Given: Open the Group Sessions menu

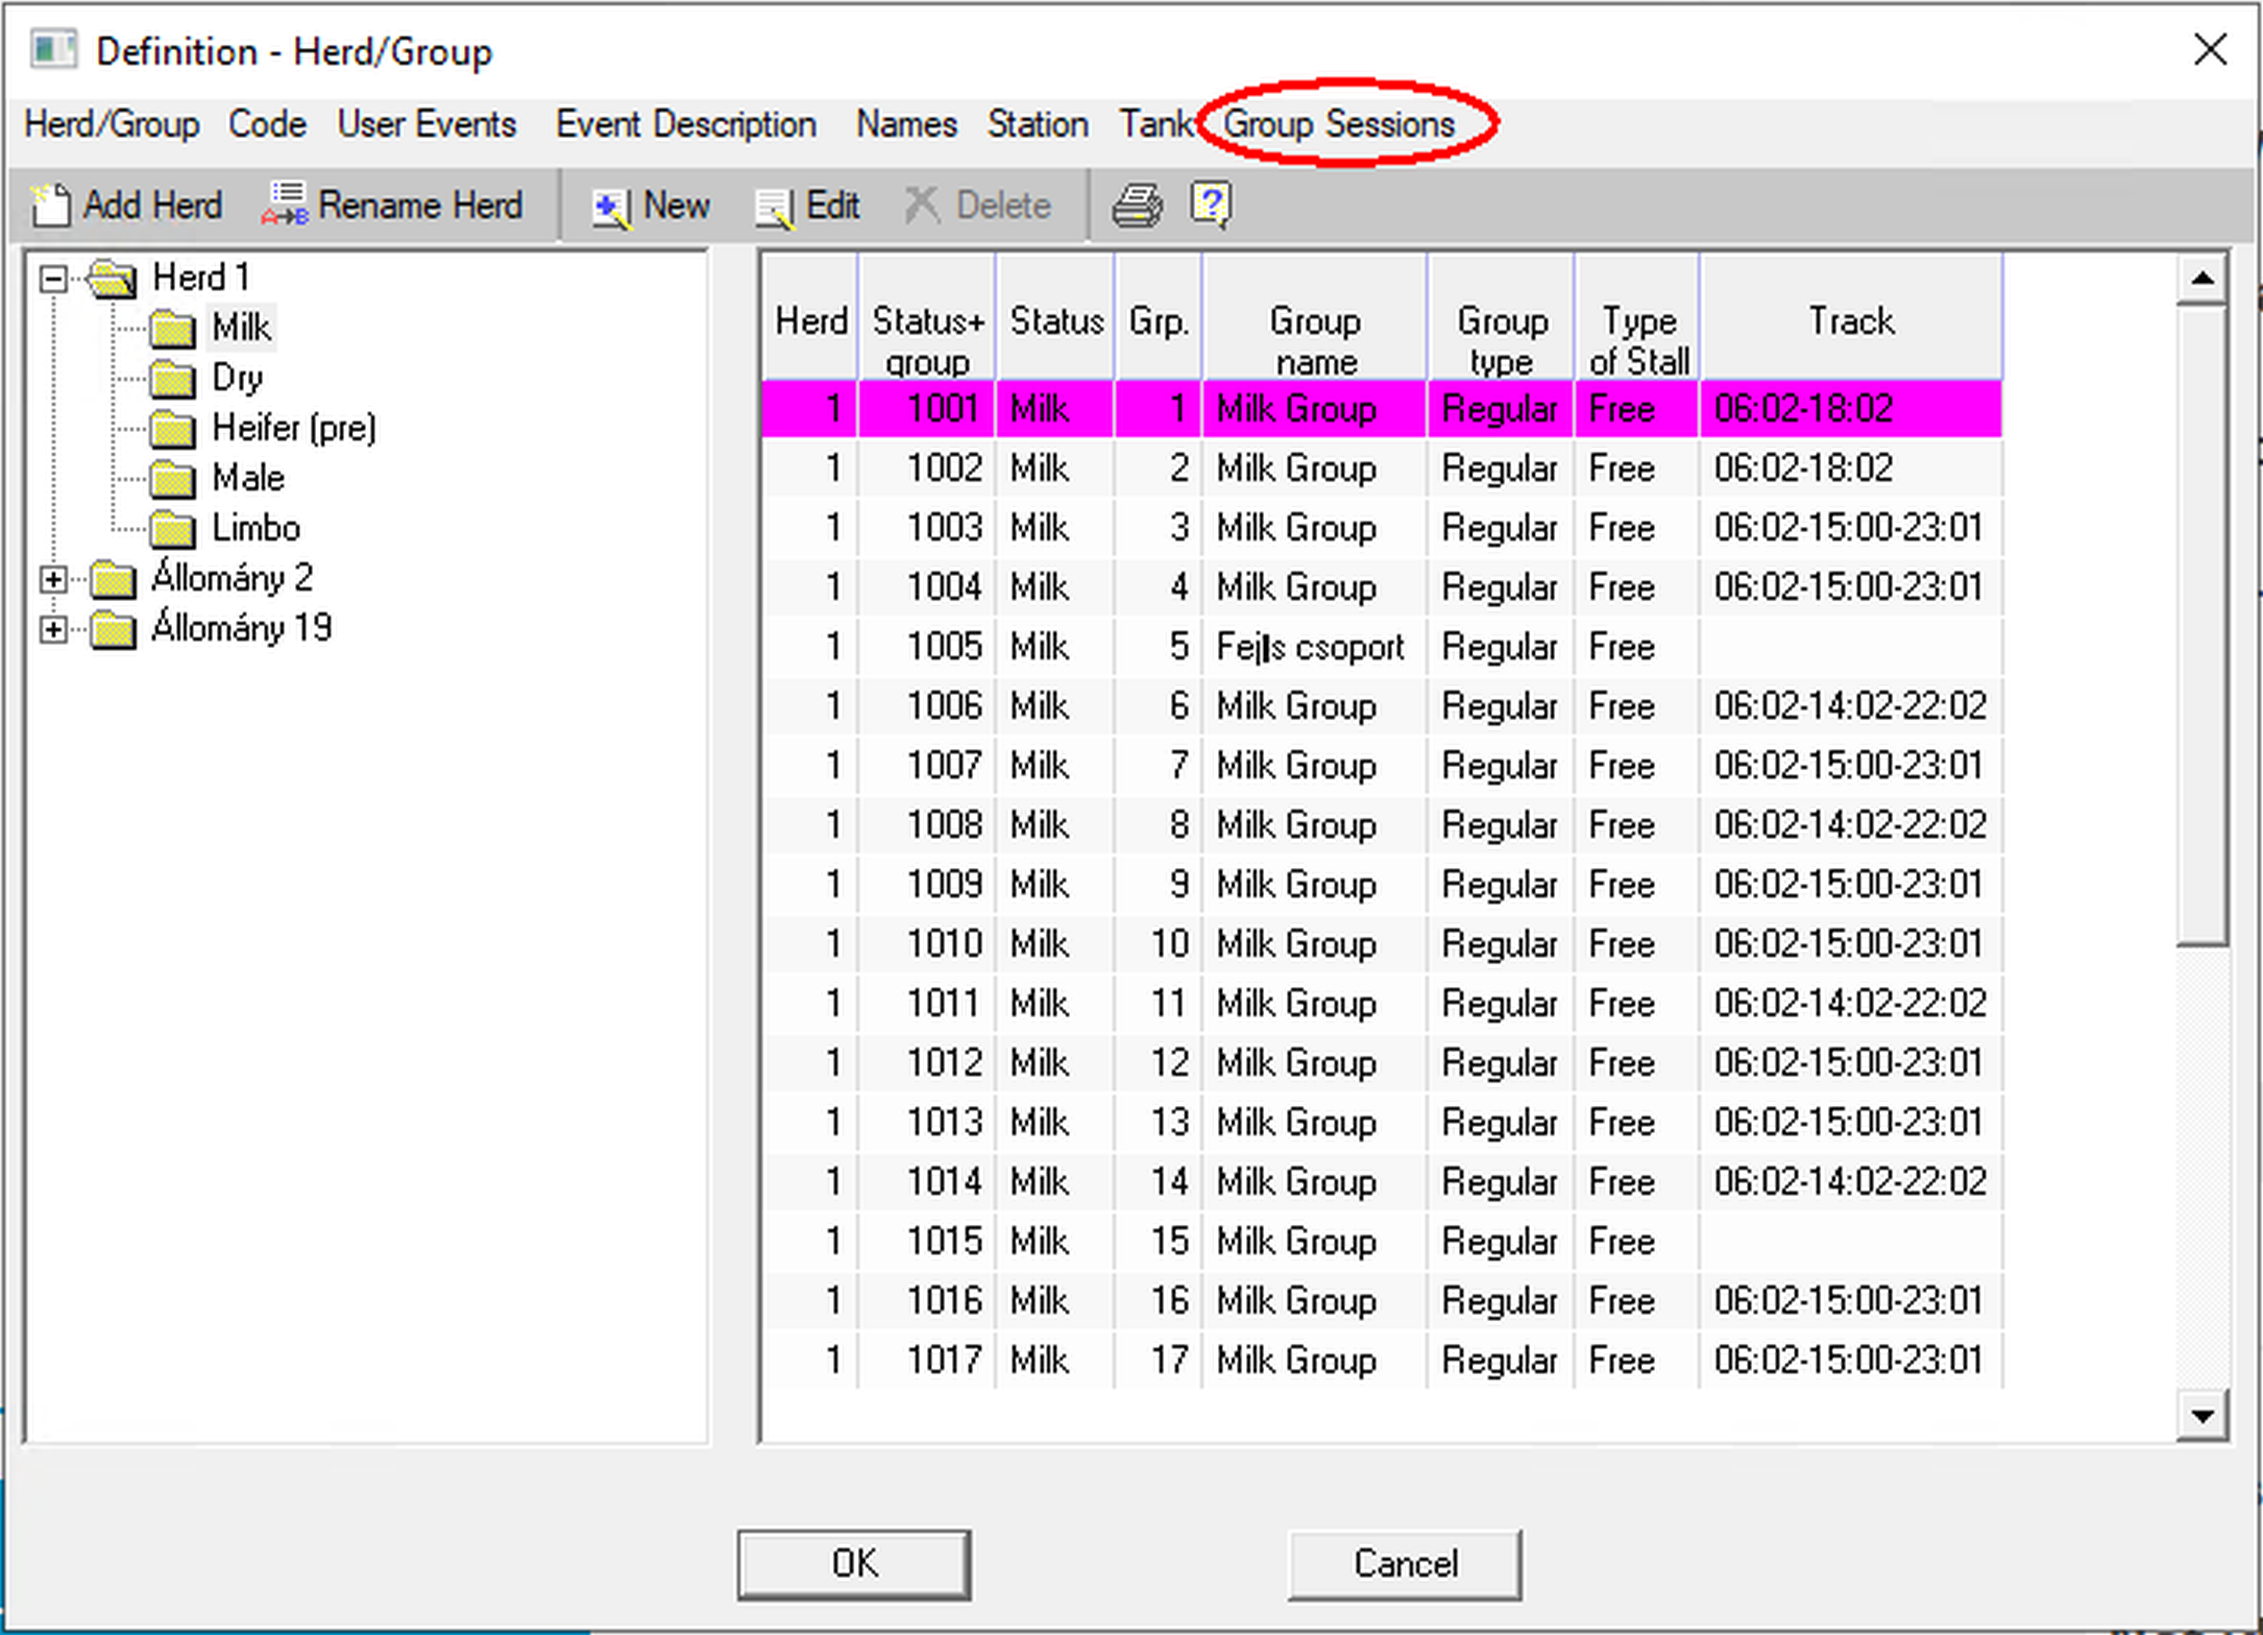Looking at the screenshot, I should [1338, 125].
